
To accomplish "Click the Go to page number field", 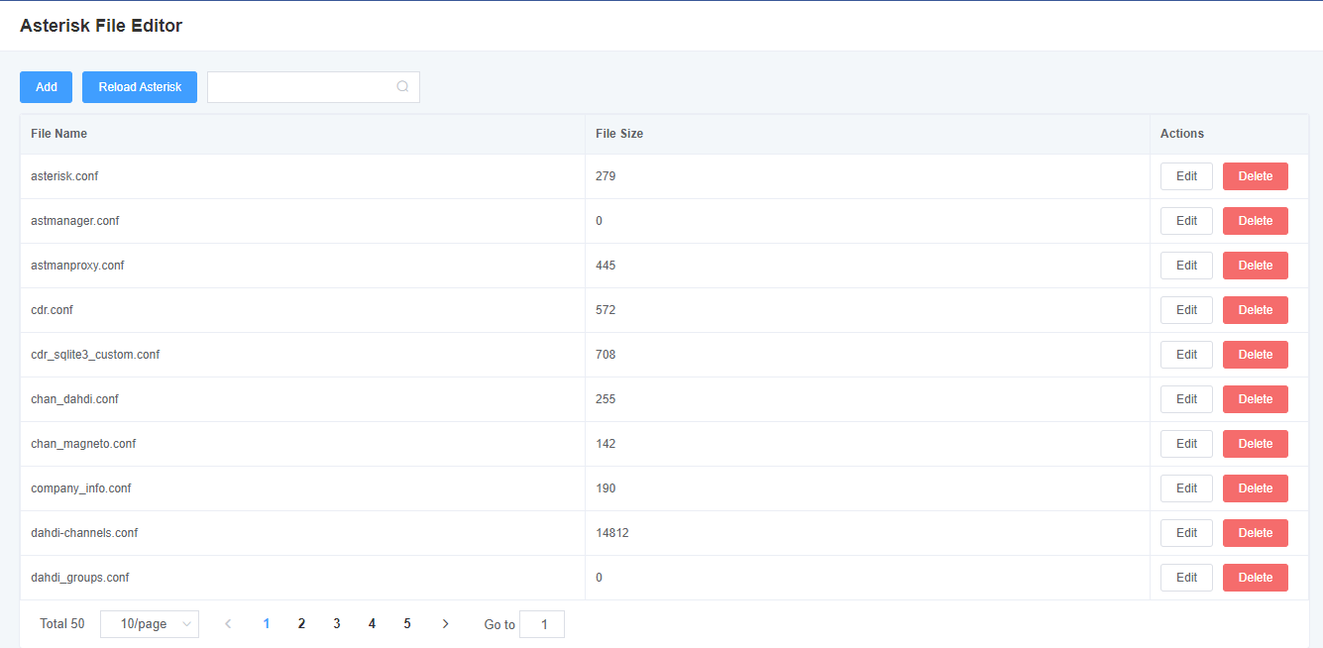I will [x=542, y=625].
